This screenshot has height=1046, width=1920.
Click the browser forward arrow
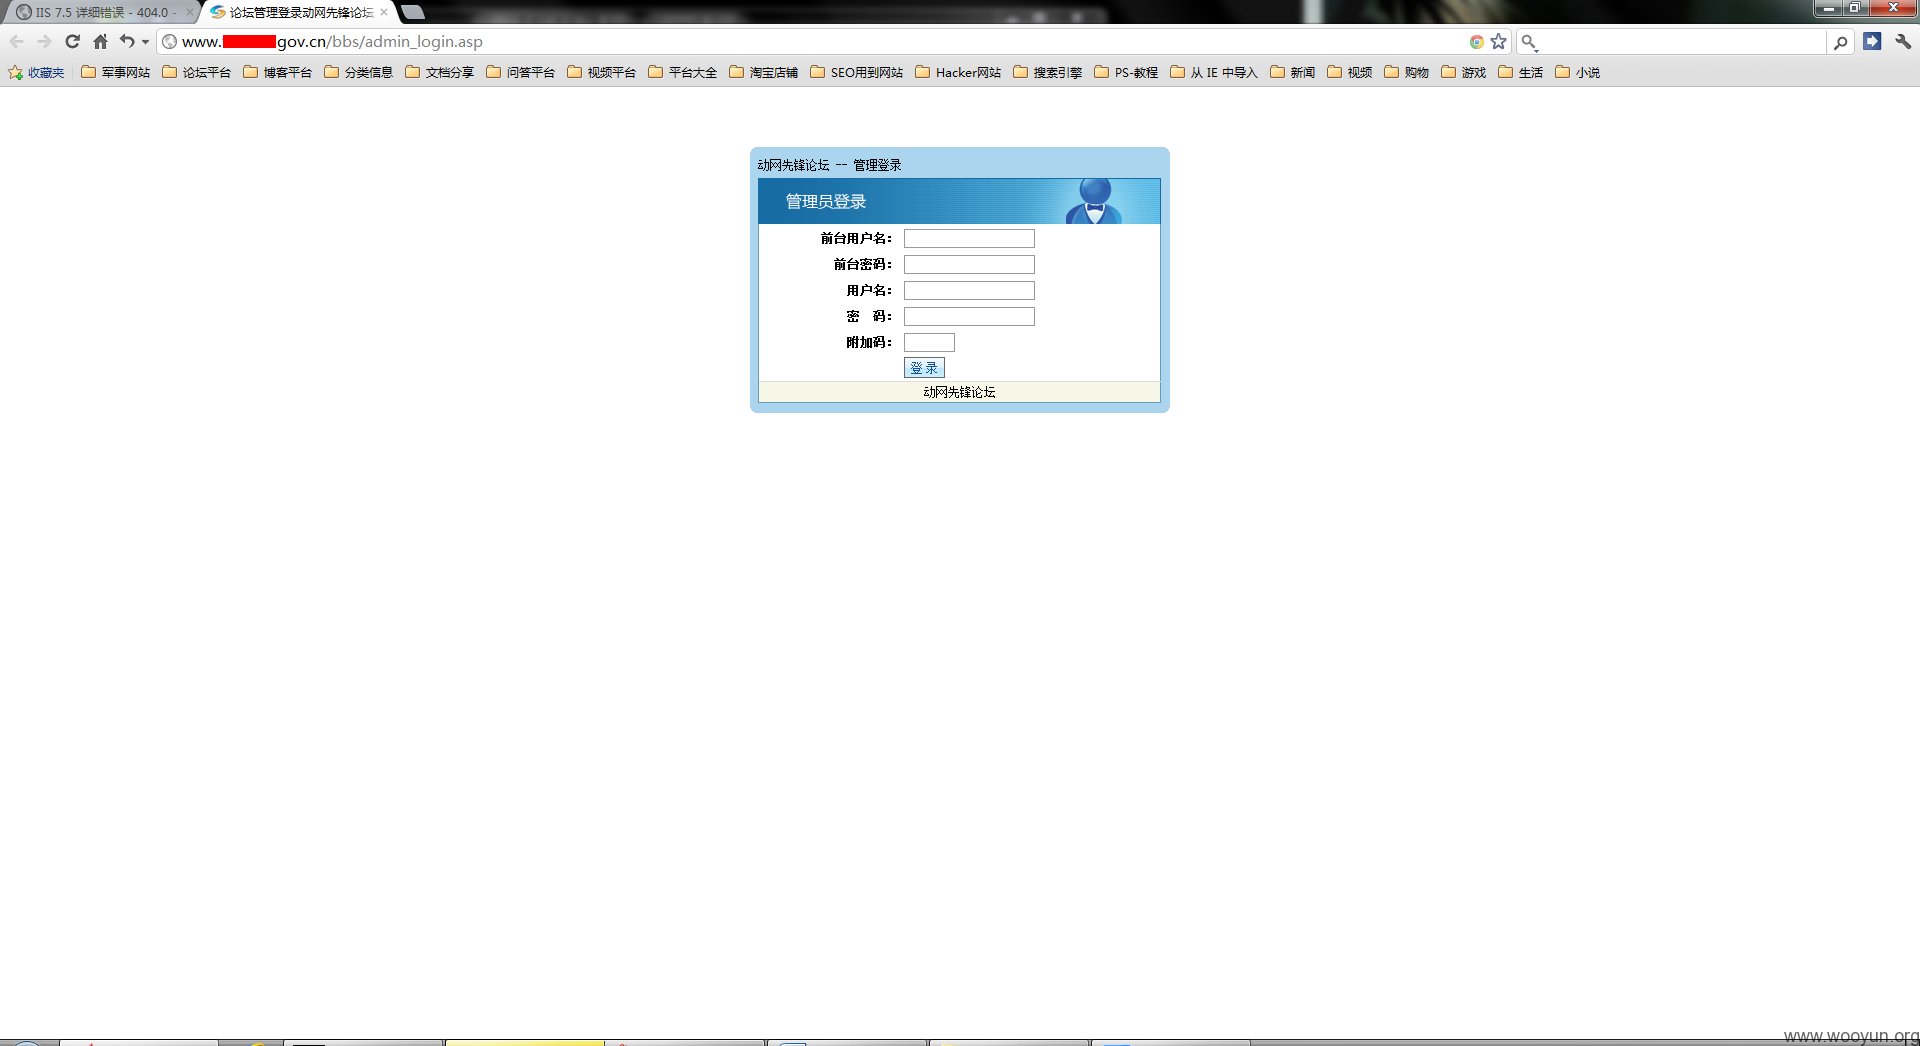coord(44,42)
